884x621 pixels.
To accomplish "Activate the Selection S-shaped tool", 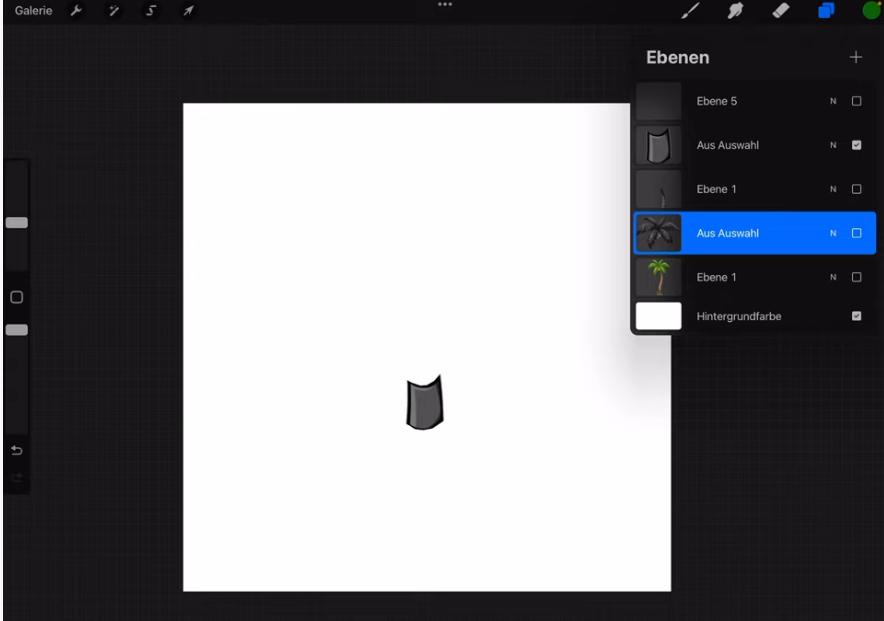I will point(151,11).
